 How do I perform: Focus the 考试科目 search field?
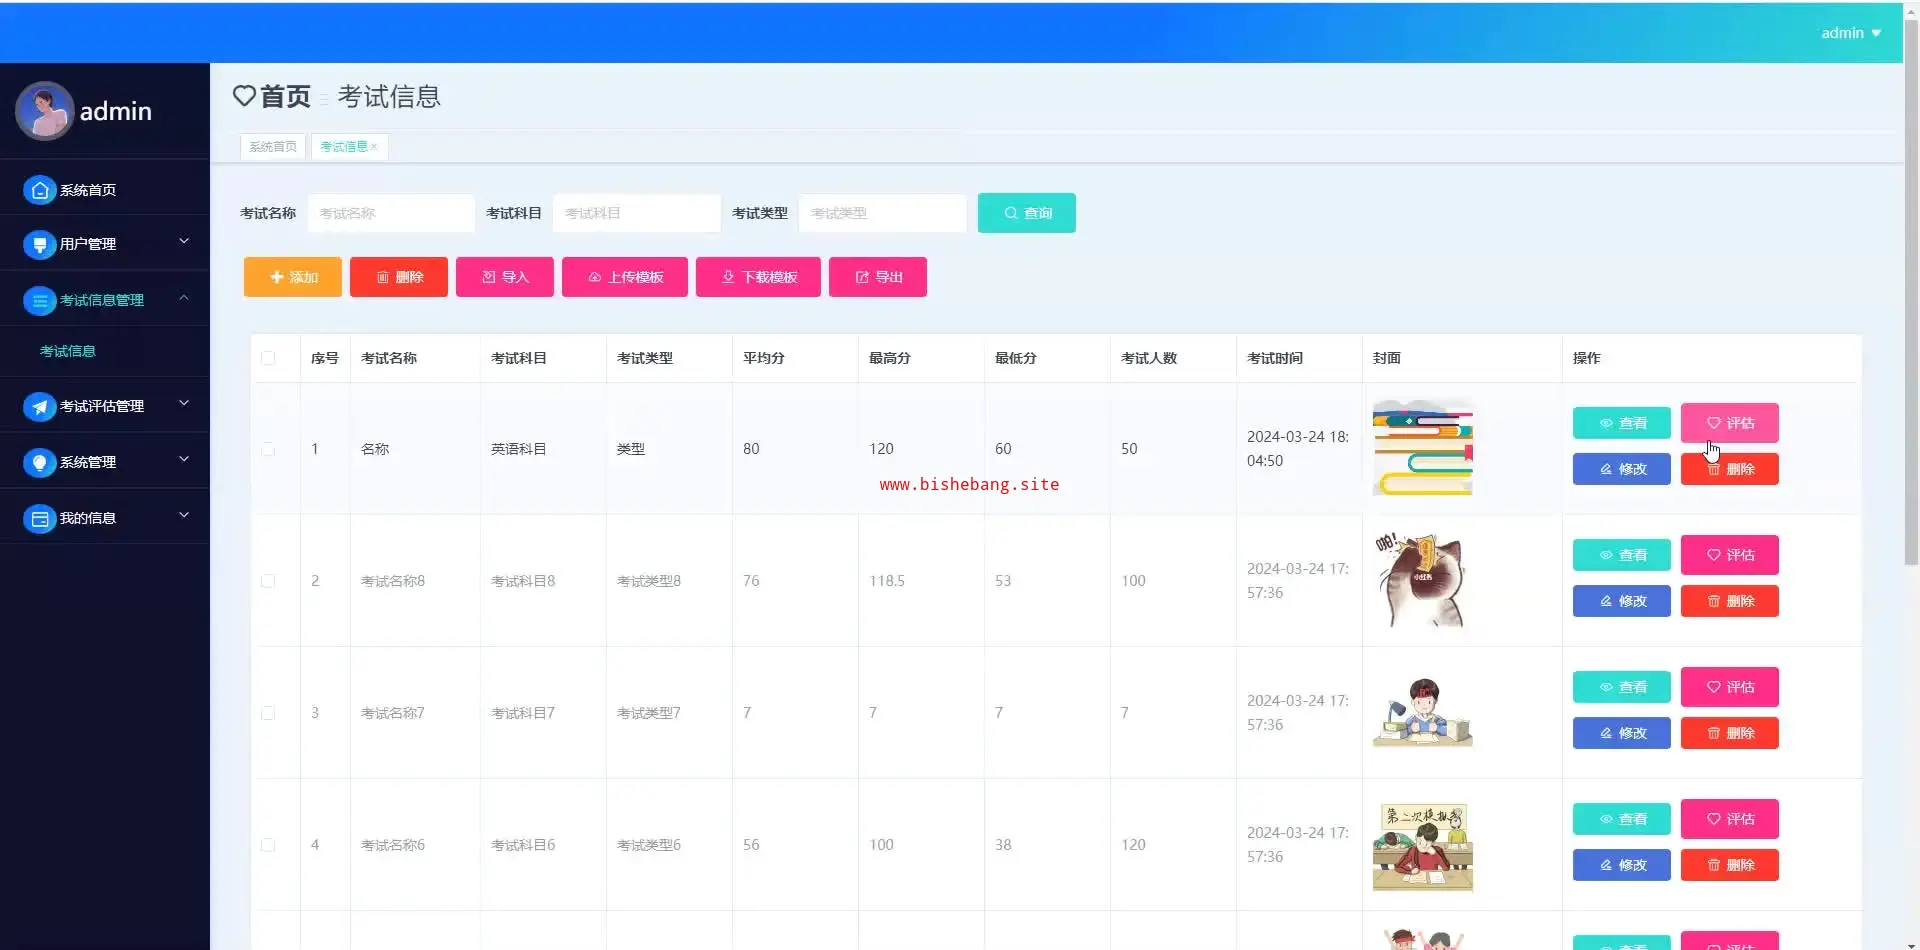point(637,213)
